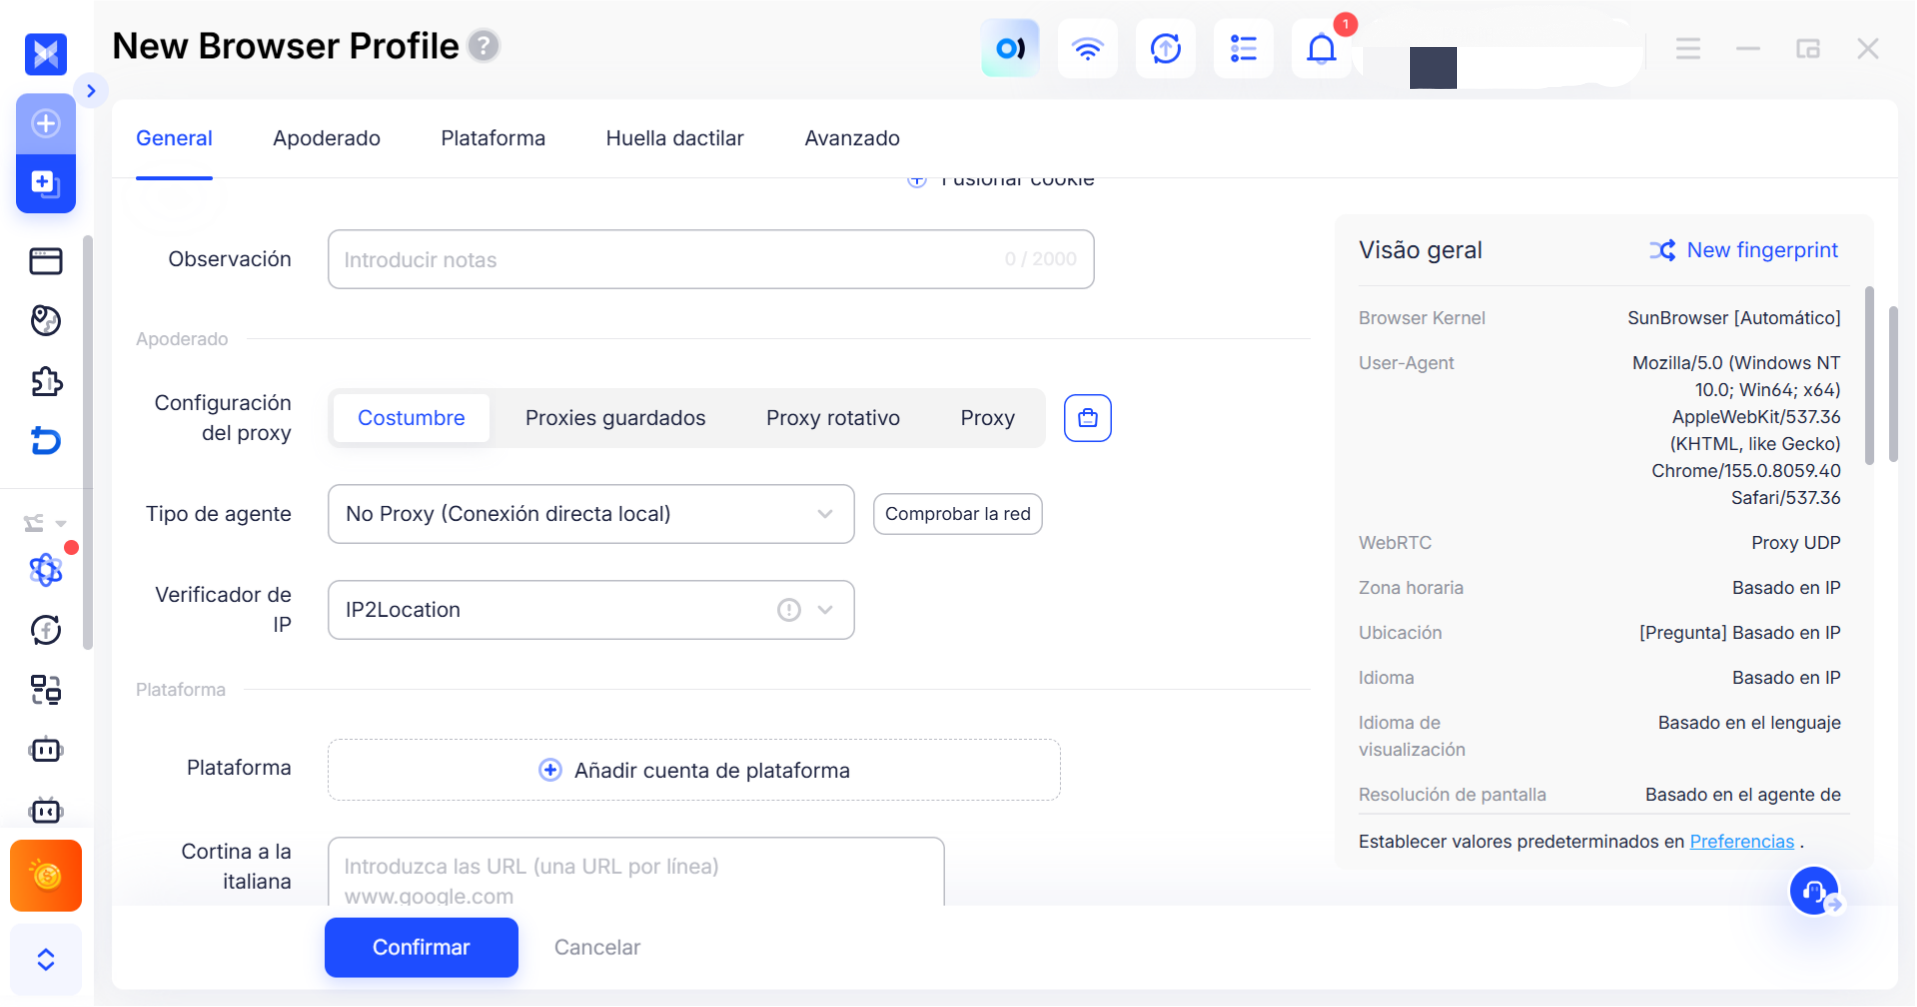
Task: Click Añadir cuenta de plataforma
Action: tap(694, 770)
